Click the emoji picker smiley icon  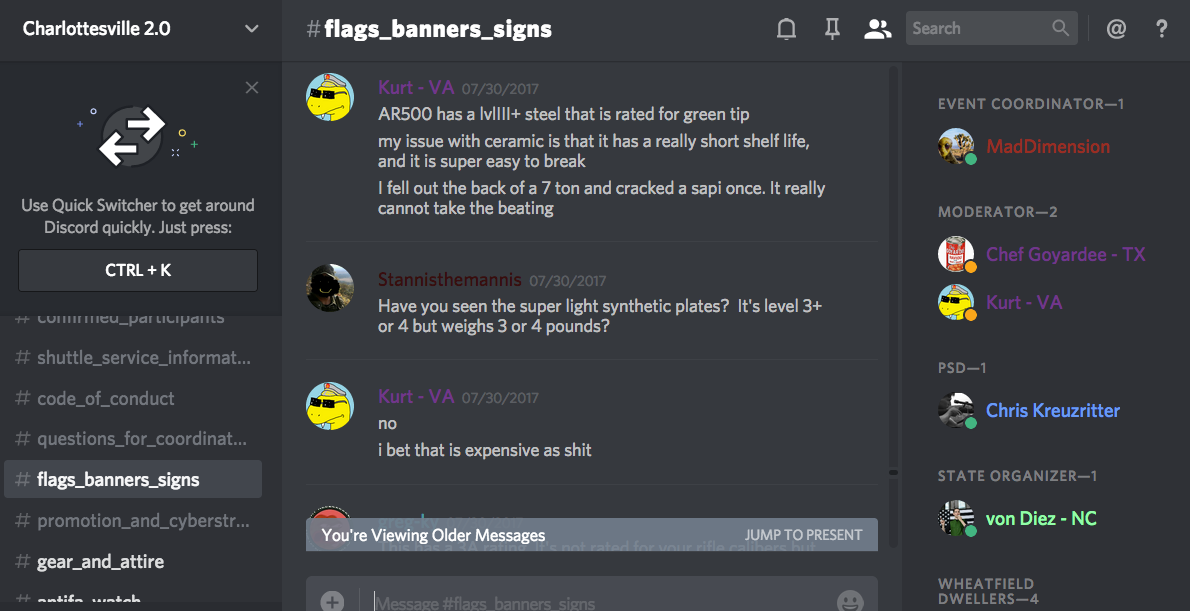point(850,602)
